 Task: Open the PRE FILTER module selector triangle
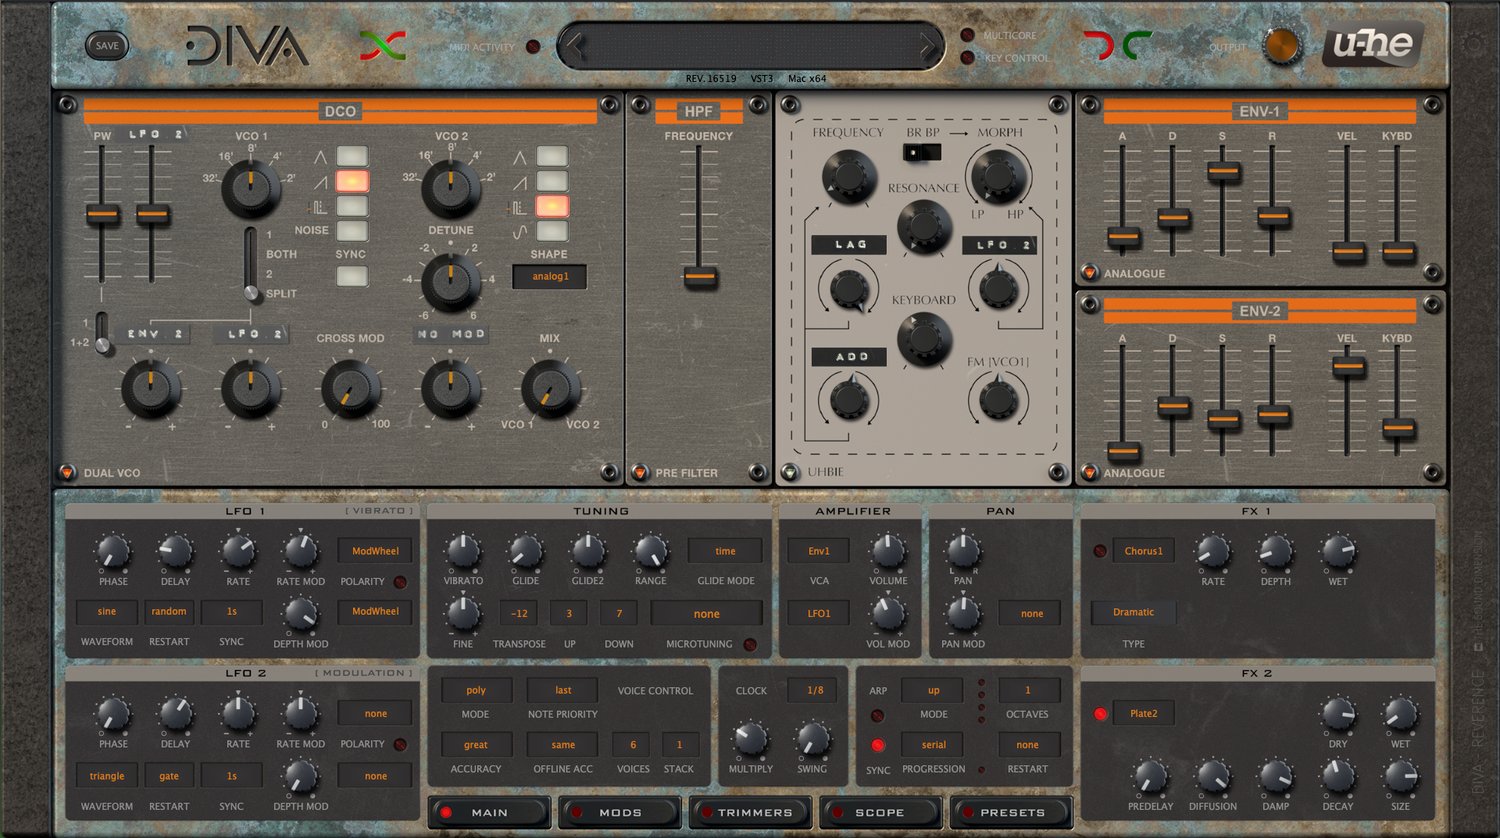(x=640, y=472)
